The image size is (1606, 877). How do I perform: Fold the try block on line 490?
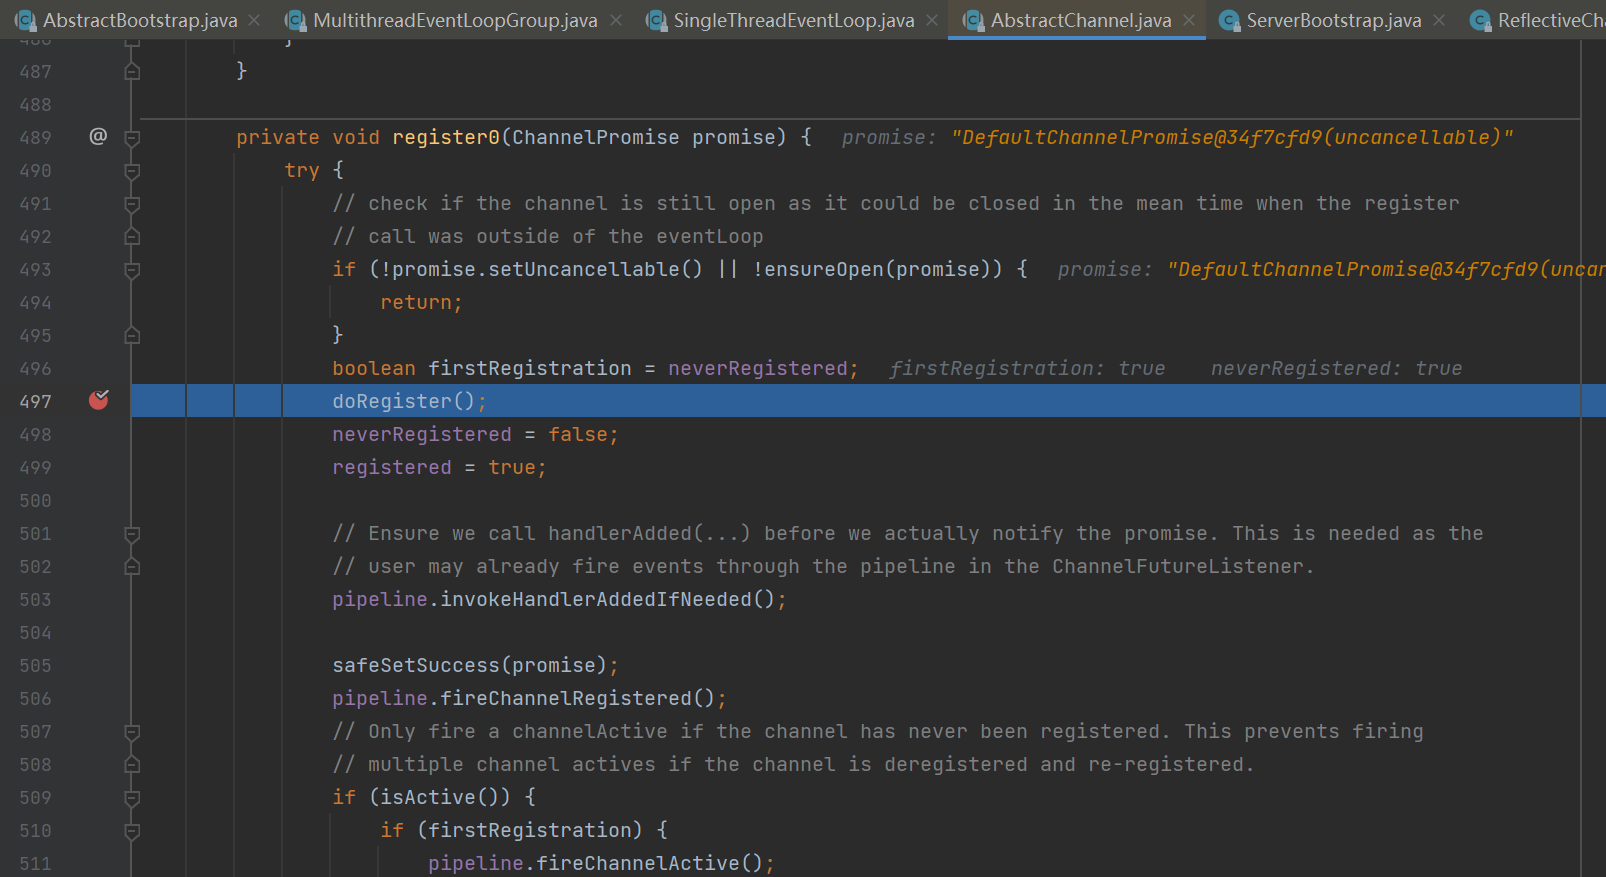(x=132, y=171)
